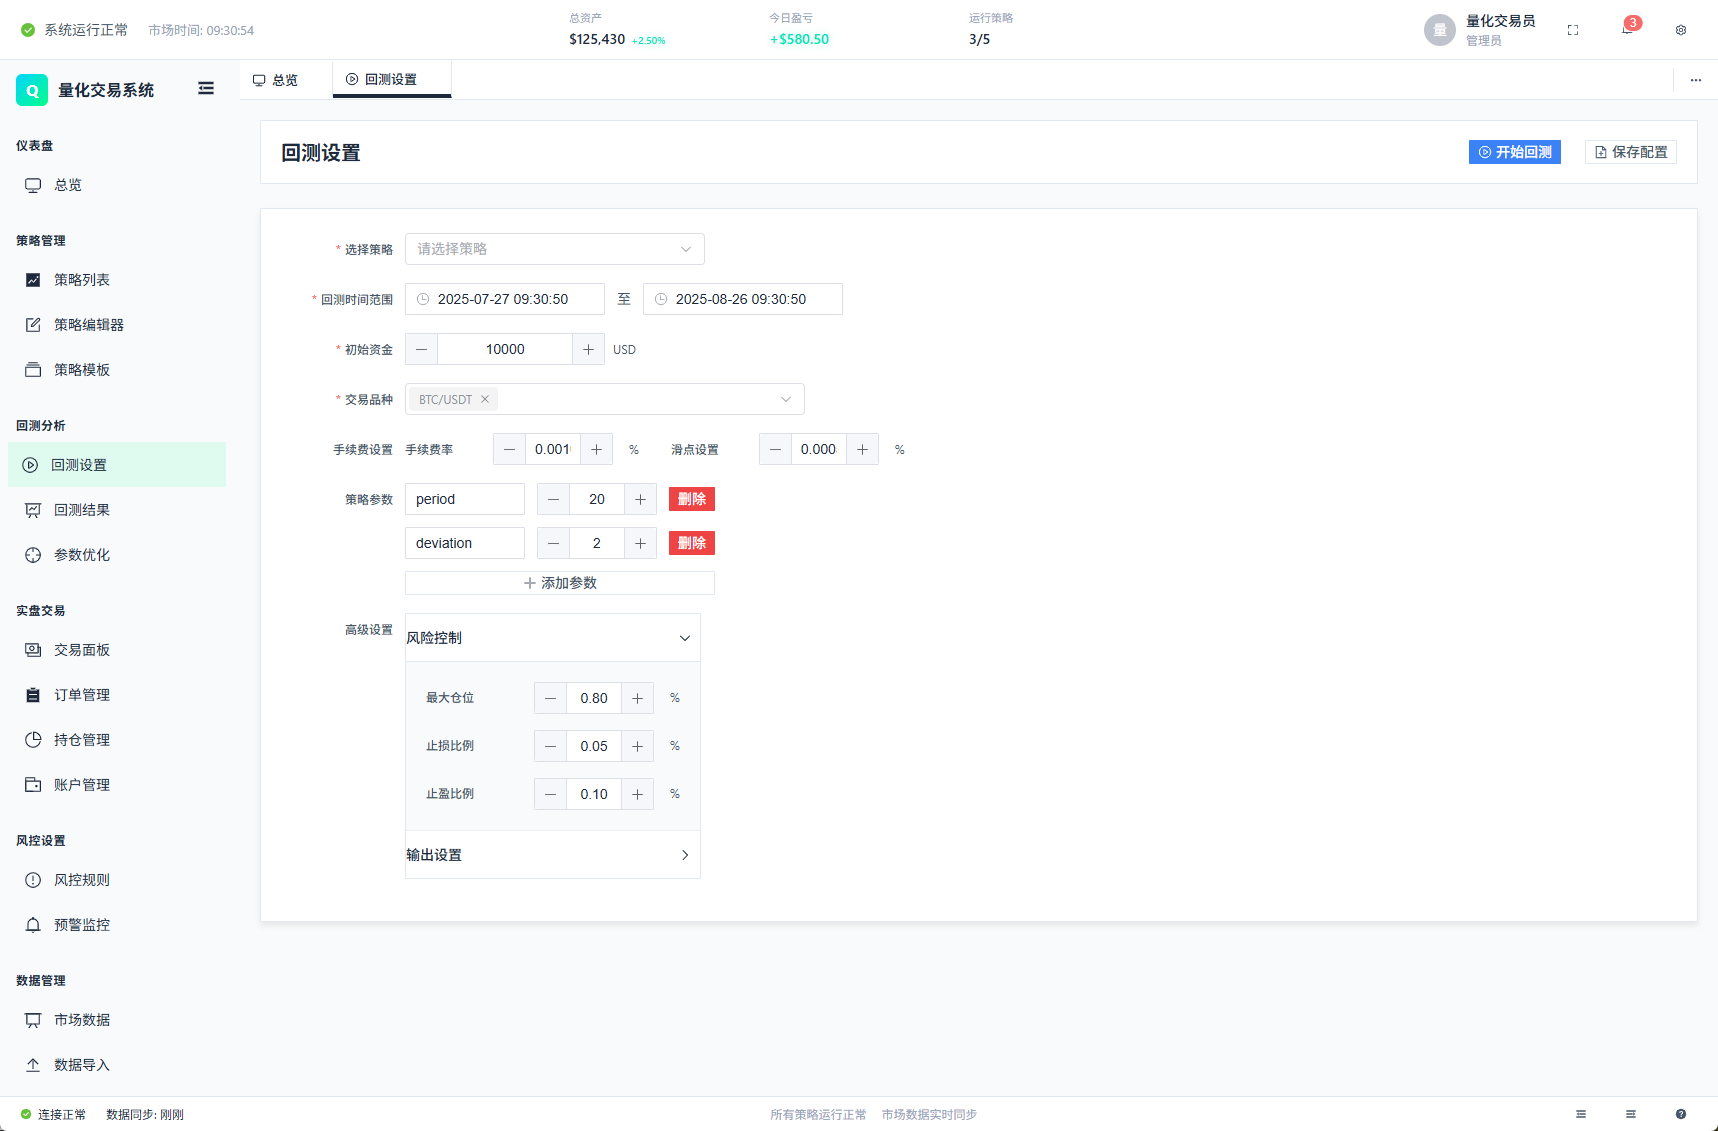This screenshot has width=1718, height=1131.
Task: Click the second list icon in the bottom status bar
Action: pos(1631,1114)
